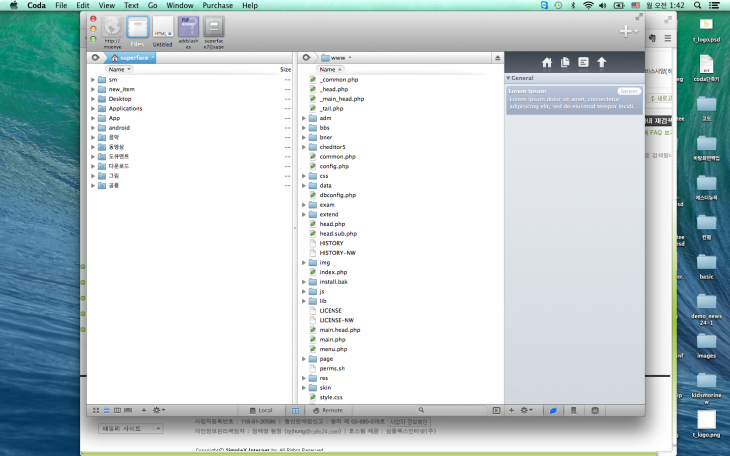Click the upload arrow icon in the sidebar

(602, 62)
